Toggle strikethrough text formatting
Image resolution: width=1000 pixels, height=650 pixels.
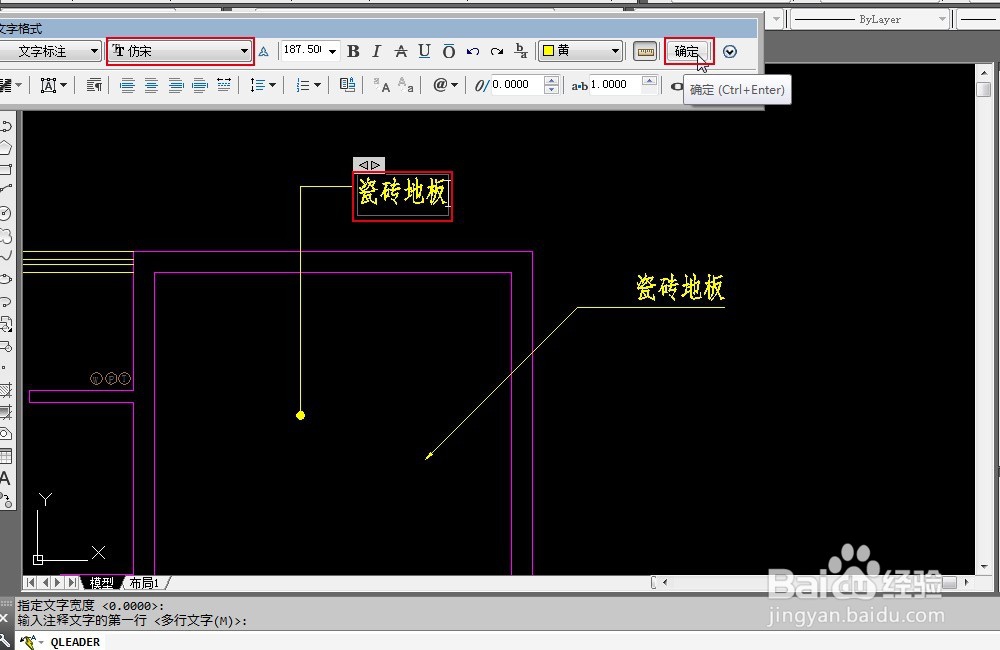click(401, 52)
